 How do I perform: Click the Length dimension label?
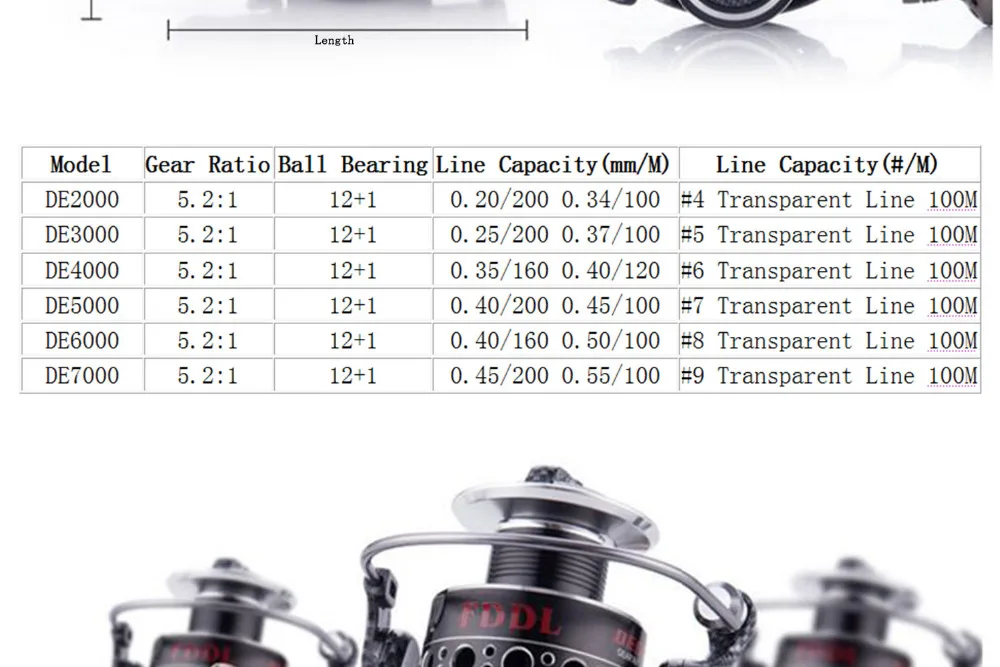(x=334, y=40)
